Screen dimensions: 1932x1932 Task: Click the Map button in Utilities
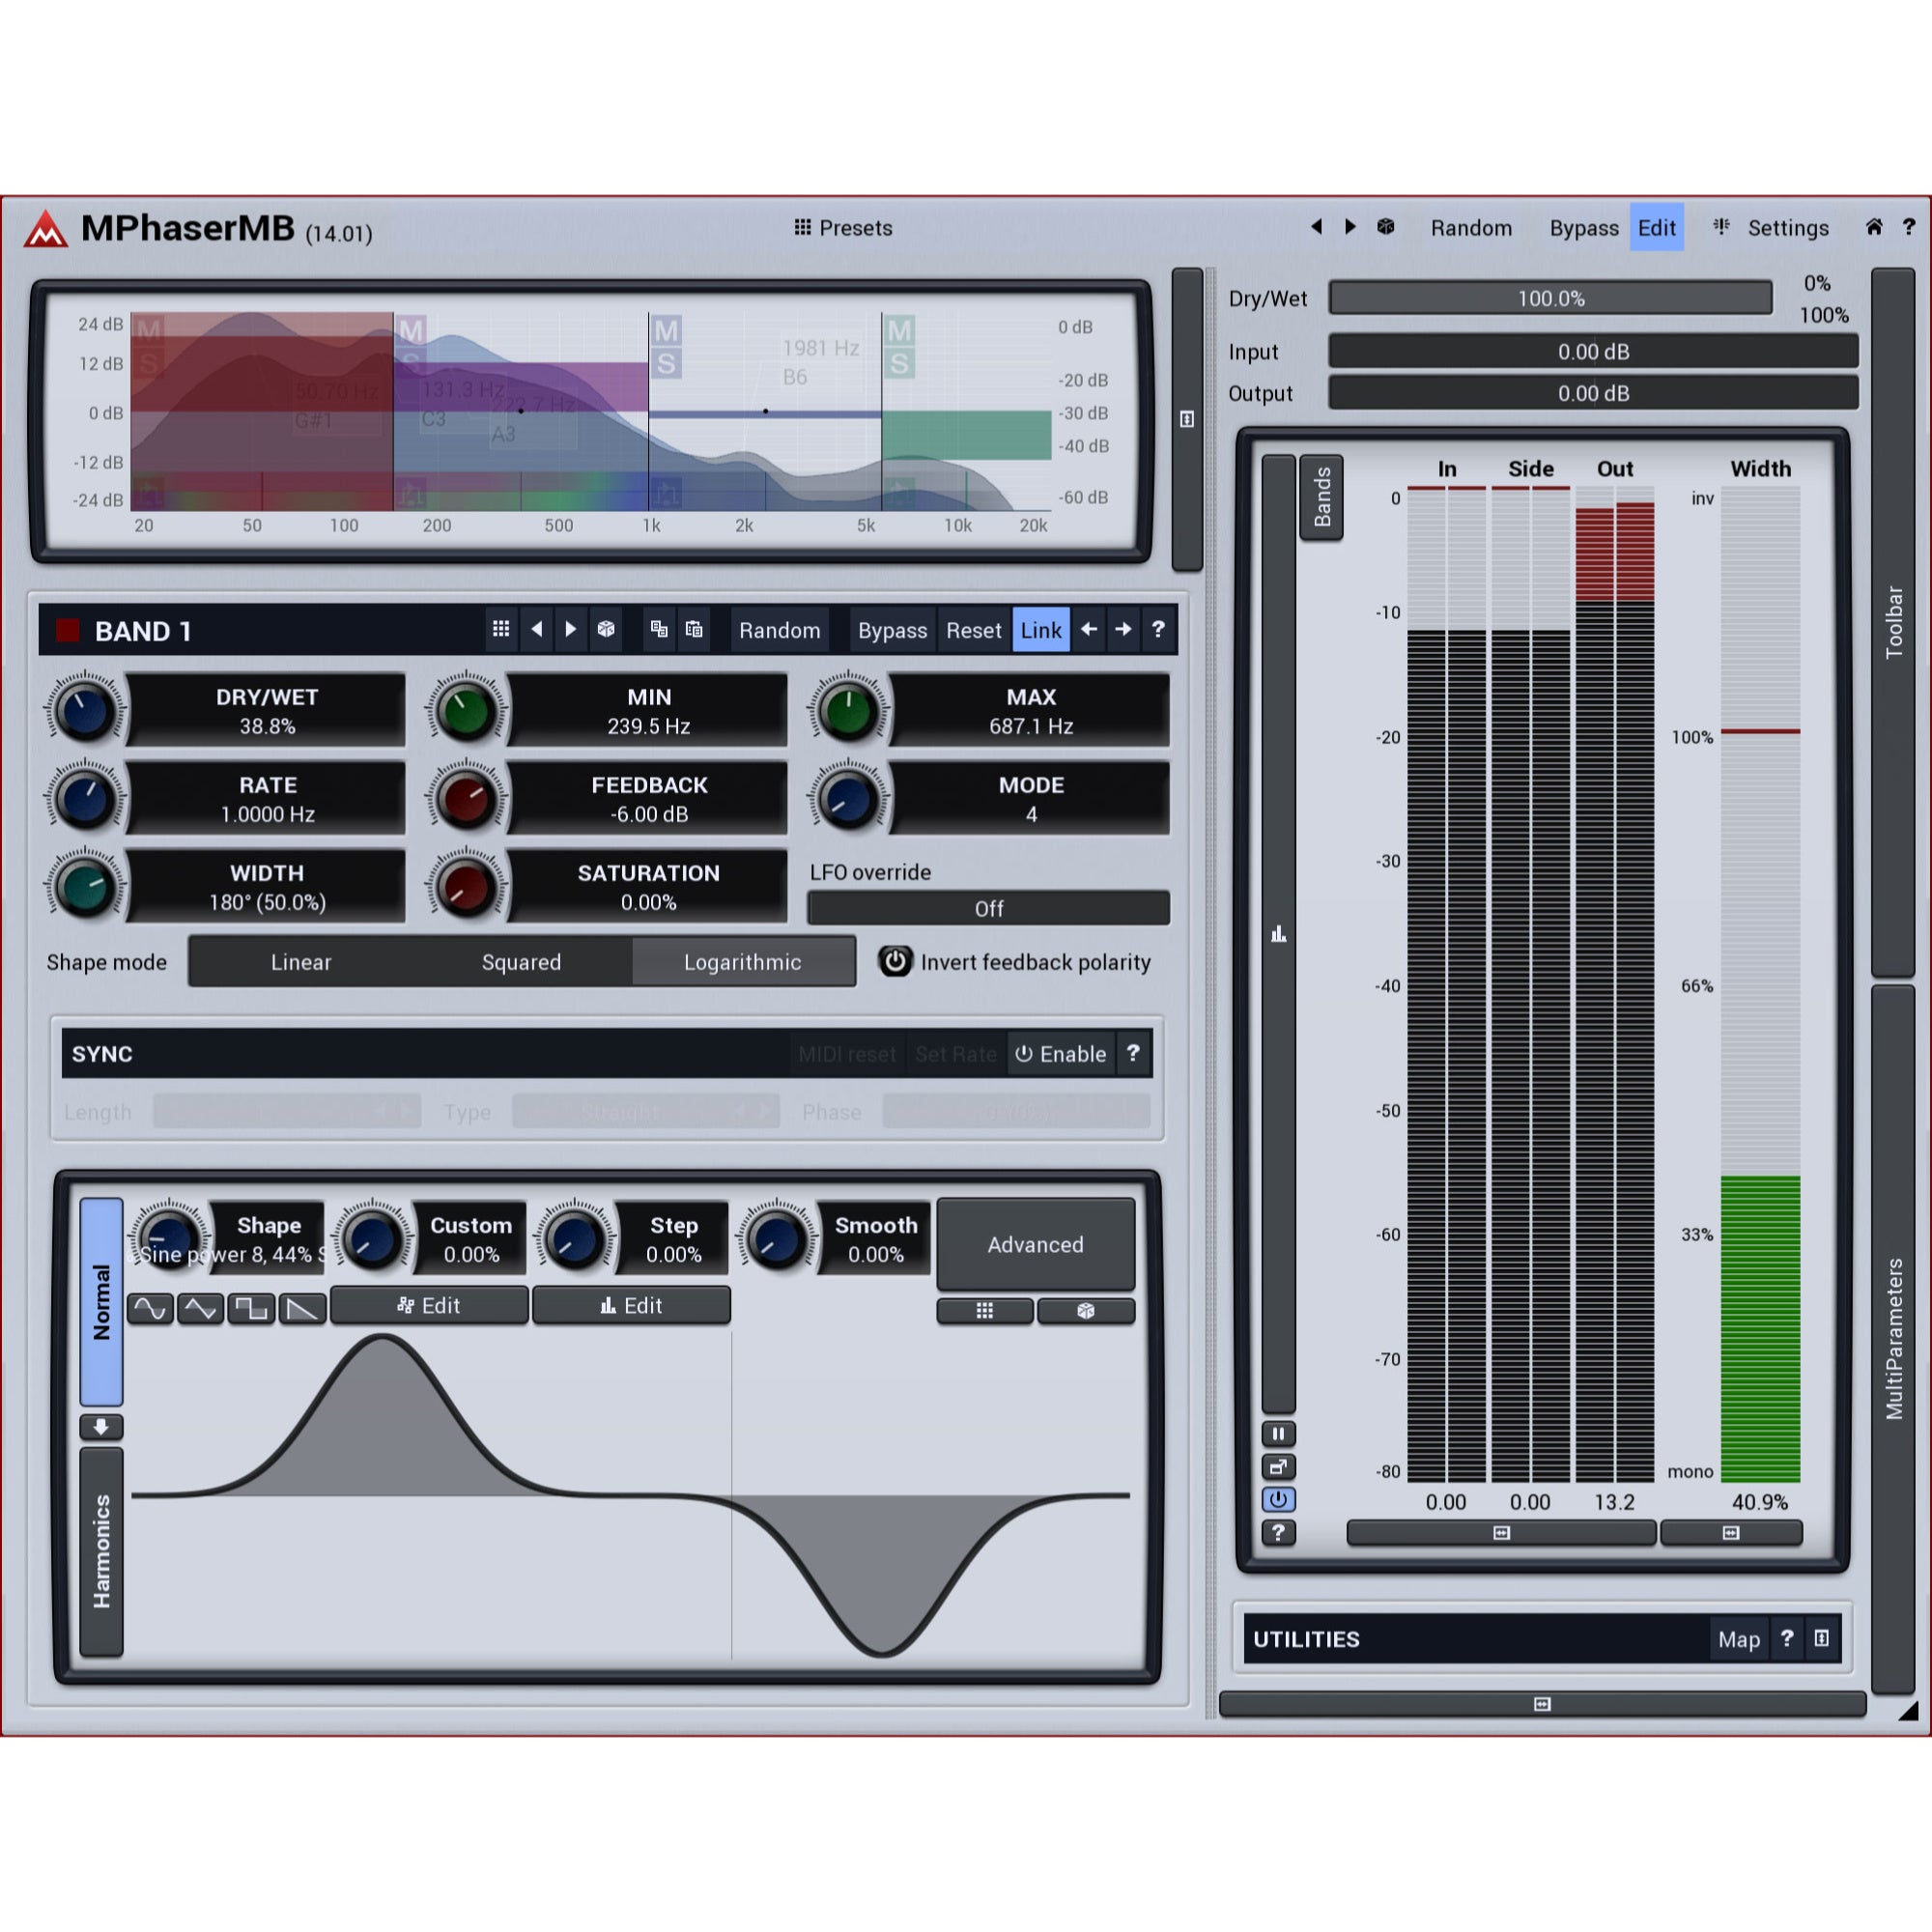(1738, 1640)
